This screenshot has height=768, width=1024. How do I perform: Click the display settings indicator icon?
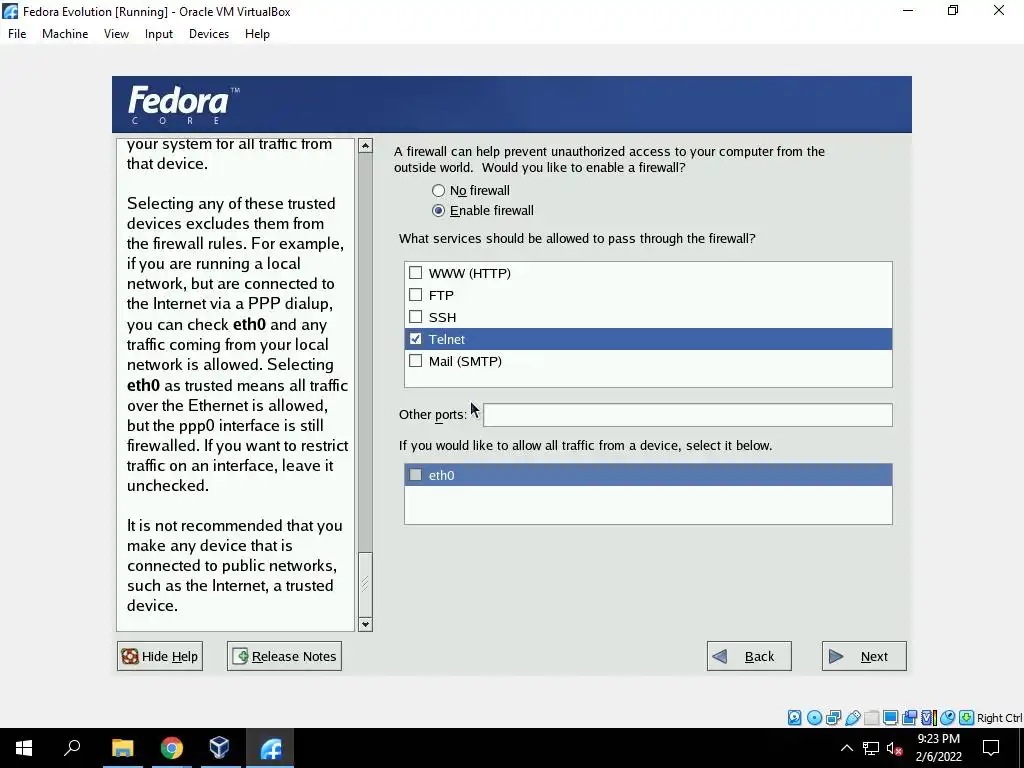pyautogui.click(x=890, y=718)
